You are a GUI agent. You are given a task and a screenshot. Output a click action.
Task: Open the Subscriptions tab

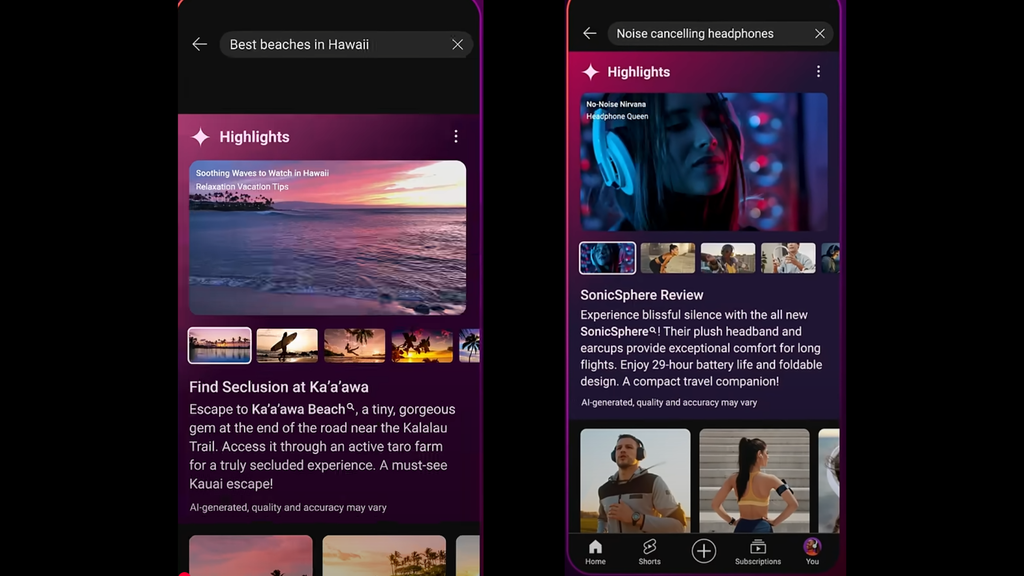point(758,552)
